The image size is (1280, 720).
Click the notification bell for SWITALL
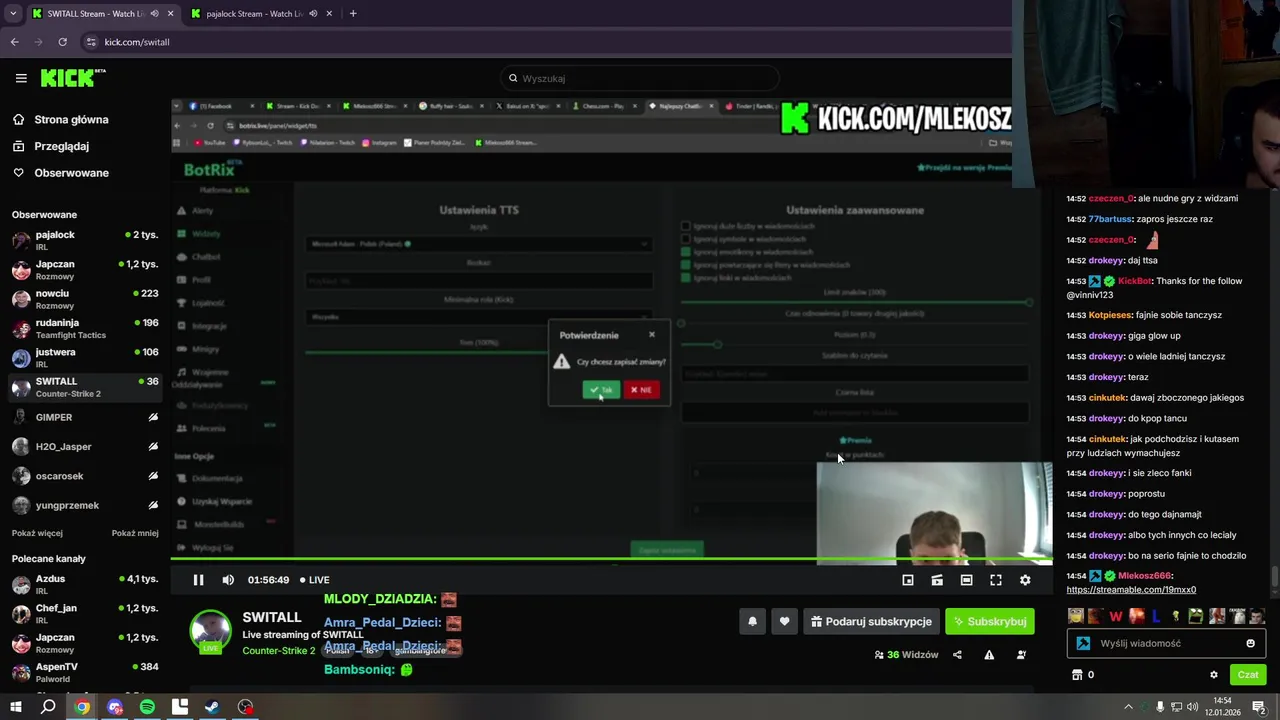[x=753, y=622]
